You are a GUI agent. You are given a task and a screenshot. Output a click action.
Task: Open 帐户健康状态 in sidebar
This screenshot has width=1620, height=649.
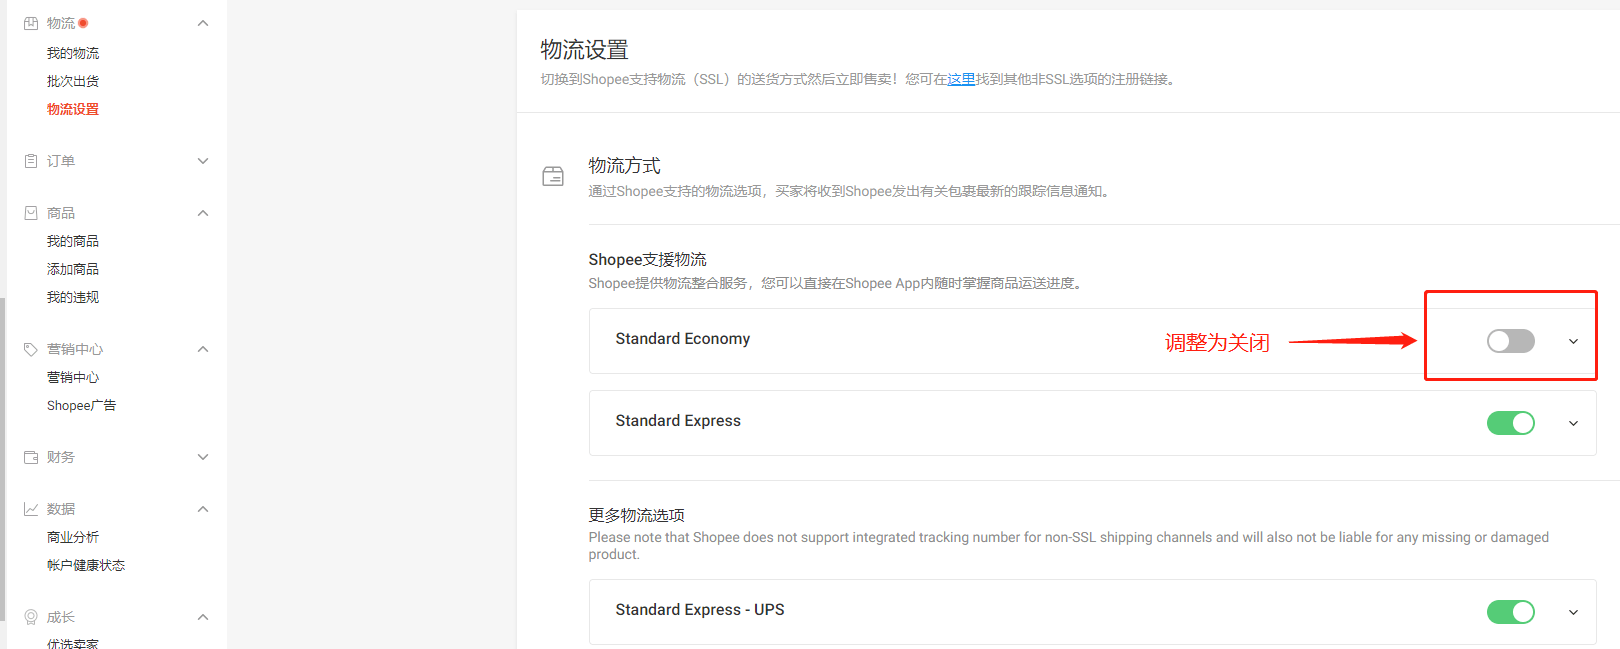[86, 565]
